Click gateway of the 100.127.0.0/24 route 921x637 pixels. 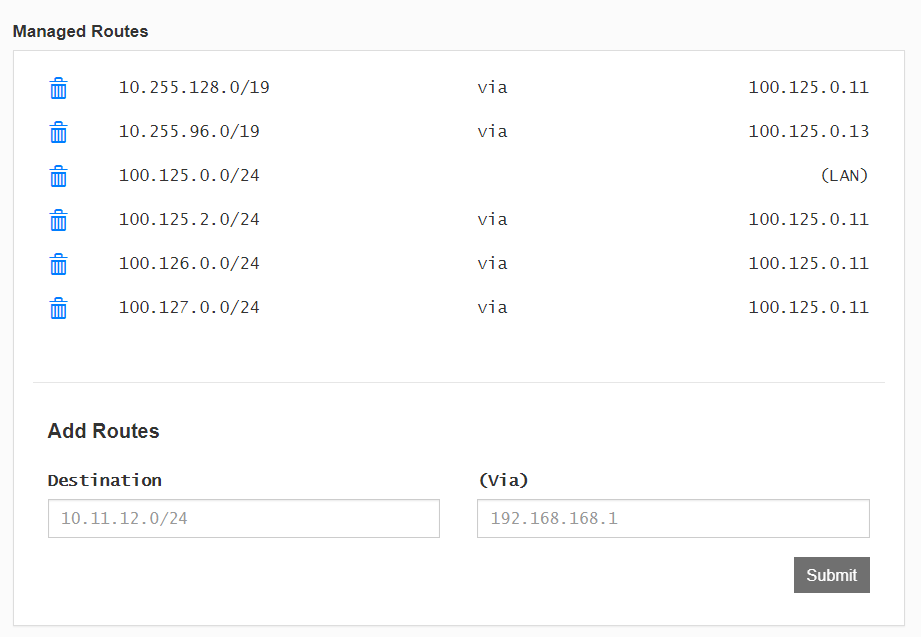809,308
